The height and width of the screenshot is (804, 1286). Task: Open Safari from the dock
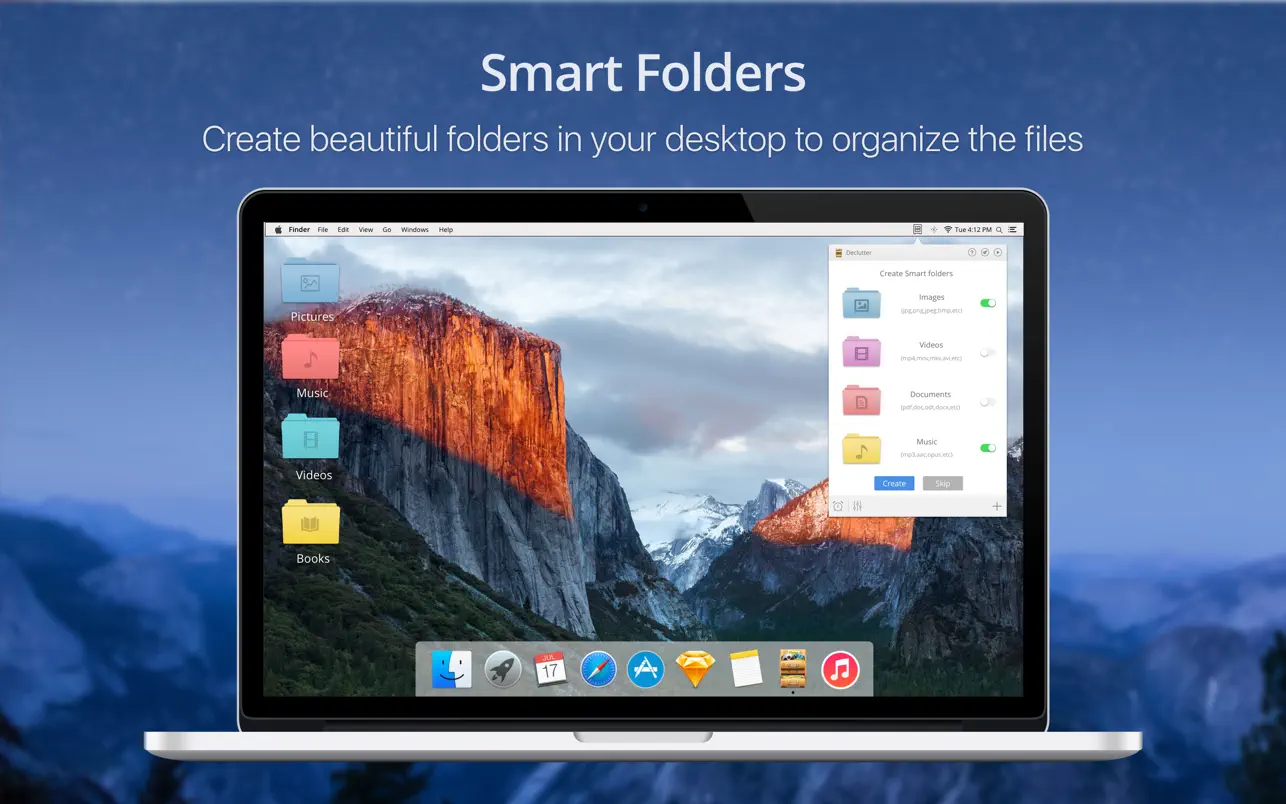(x=598, y=669)
